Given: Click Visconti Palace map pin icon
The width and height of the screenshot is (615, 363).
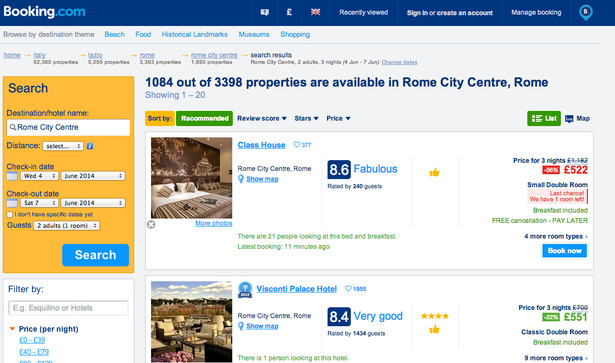Looking at the screenshot, I should tap(241, 326).
